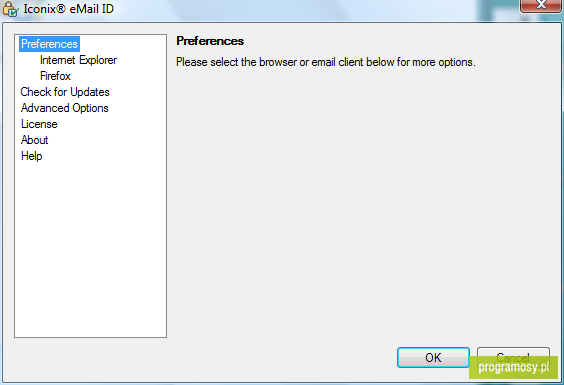Select the Firefox tree entry

click(x=55, y=76)
